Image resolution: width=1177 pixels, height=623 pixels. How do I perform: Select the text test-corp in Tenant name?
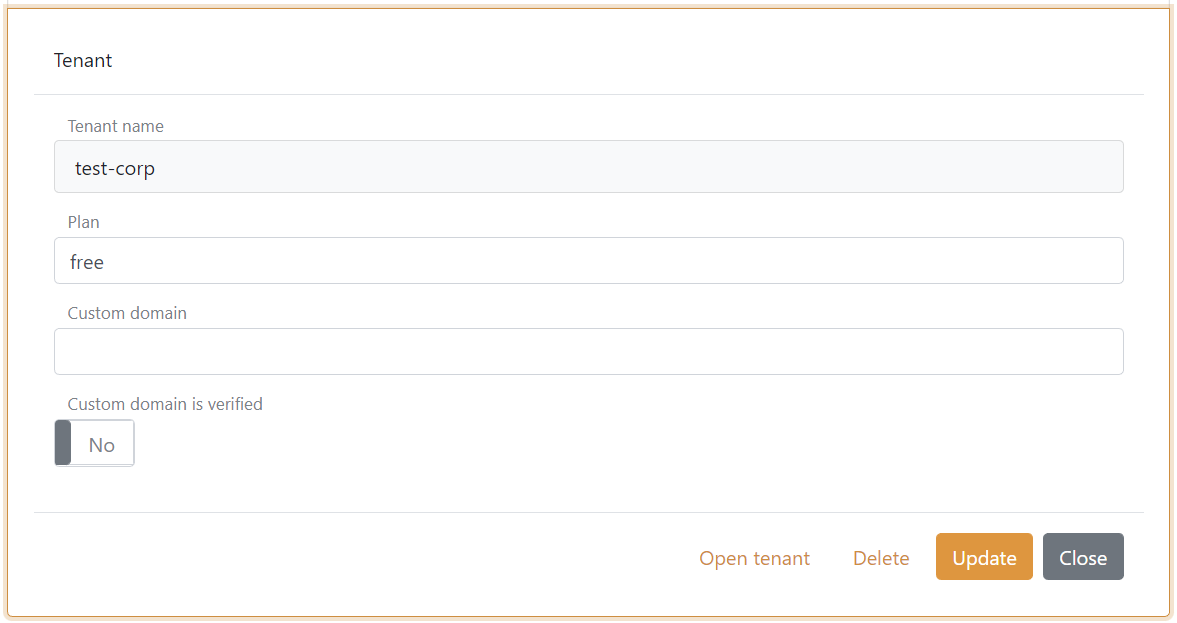pos(114,168)
